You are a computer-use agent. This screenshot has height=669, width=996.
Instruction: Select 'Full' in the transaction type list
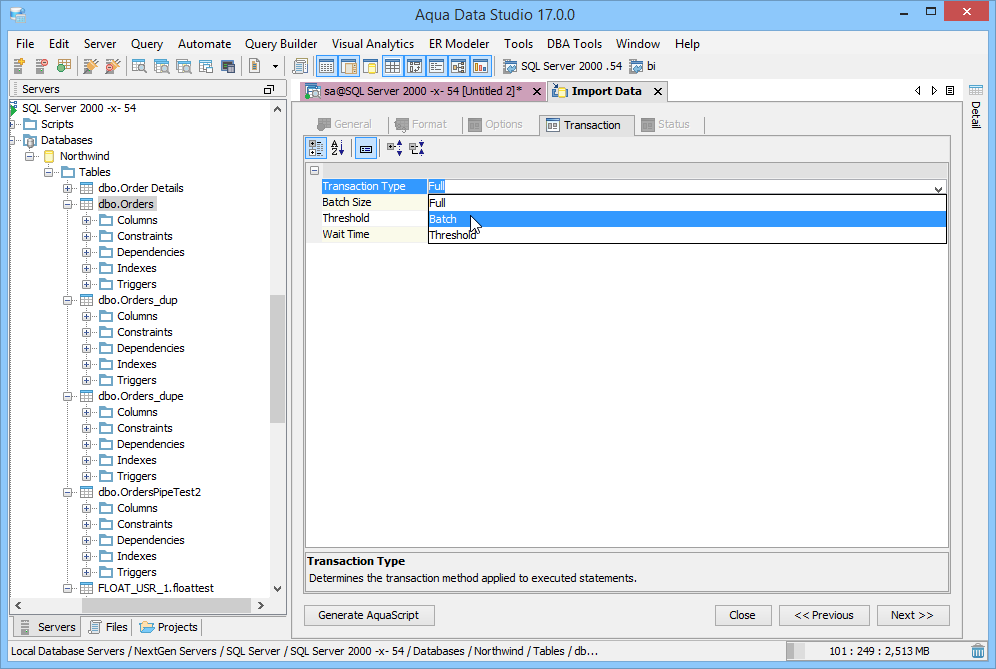(x=687, y=203)
